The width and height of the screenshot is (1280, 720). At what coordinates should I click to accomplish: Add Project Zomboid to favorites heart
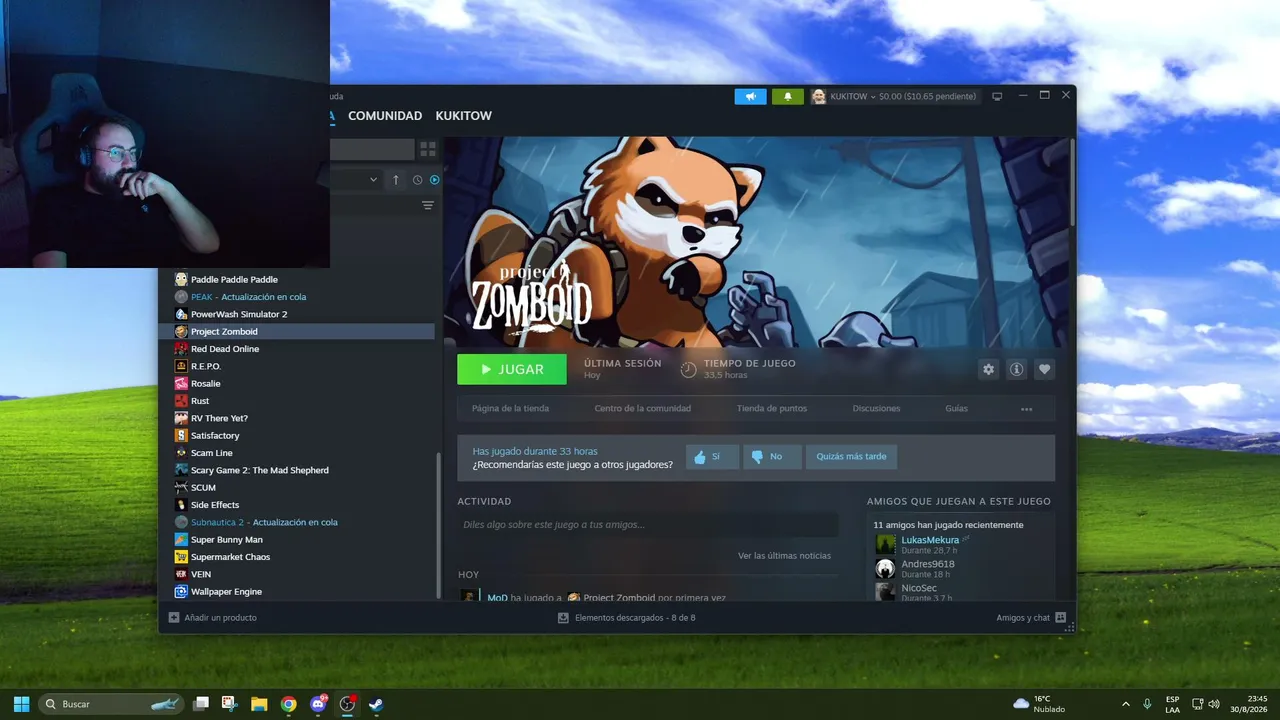coord(1045,369)
